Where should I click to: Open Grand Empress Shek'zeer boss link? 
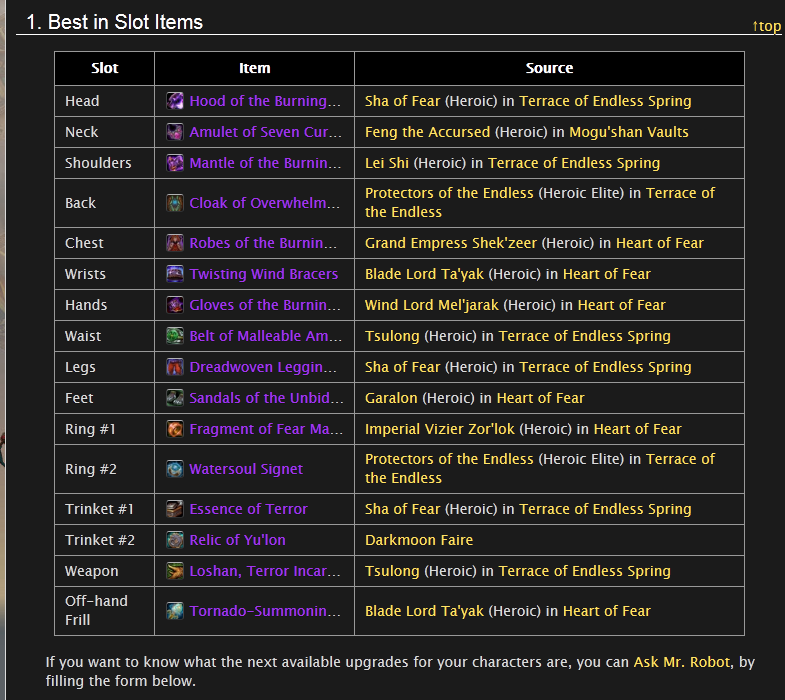[x=451, y=243]
